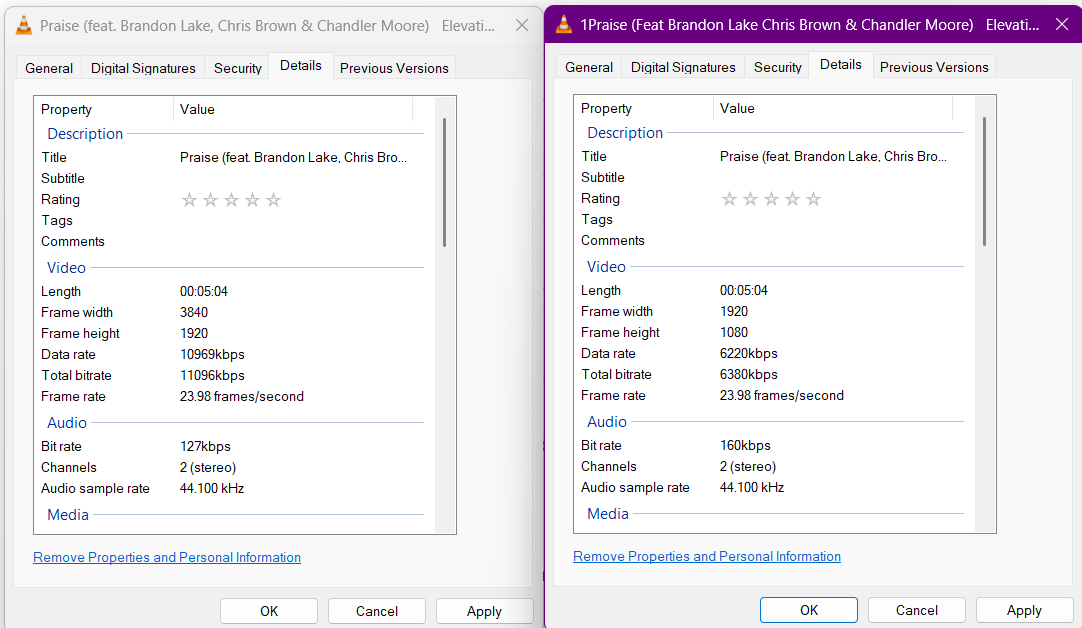Click the Title value field in left window

pos(294,157)
